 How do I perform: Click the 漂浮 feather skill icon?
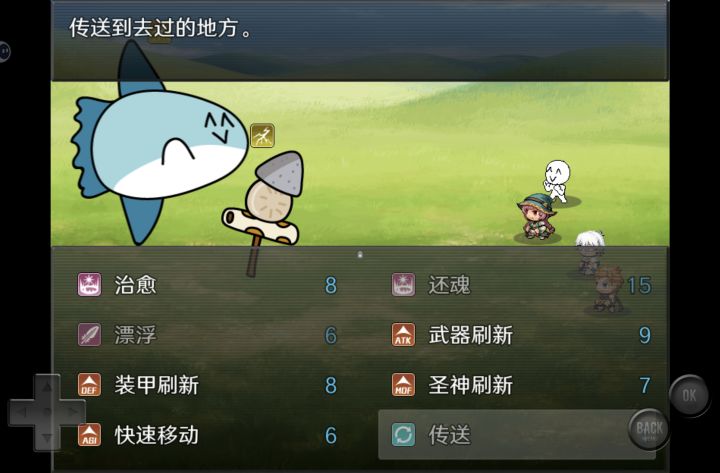coord(89,335)
